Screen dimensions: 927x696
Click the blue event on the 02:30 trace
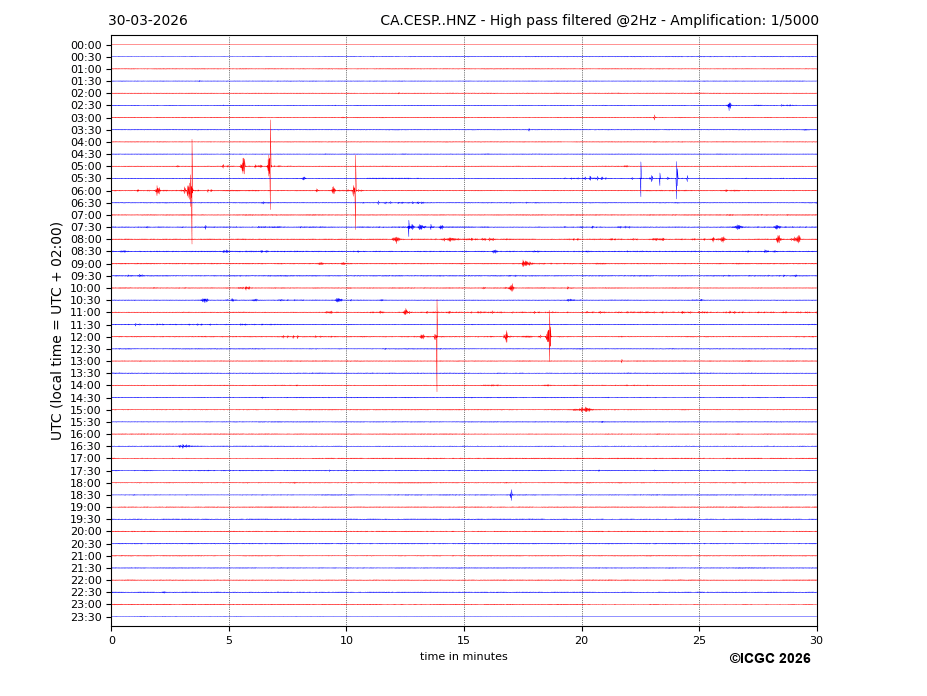click(729, 105)
